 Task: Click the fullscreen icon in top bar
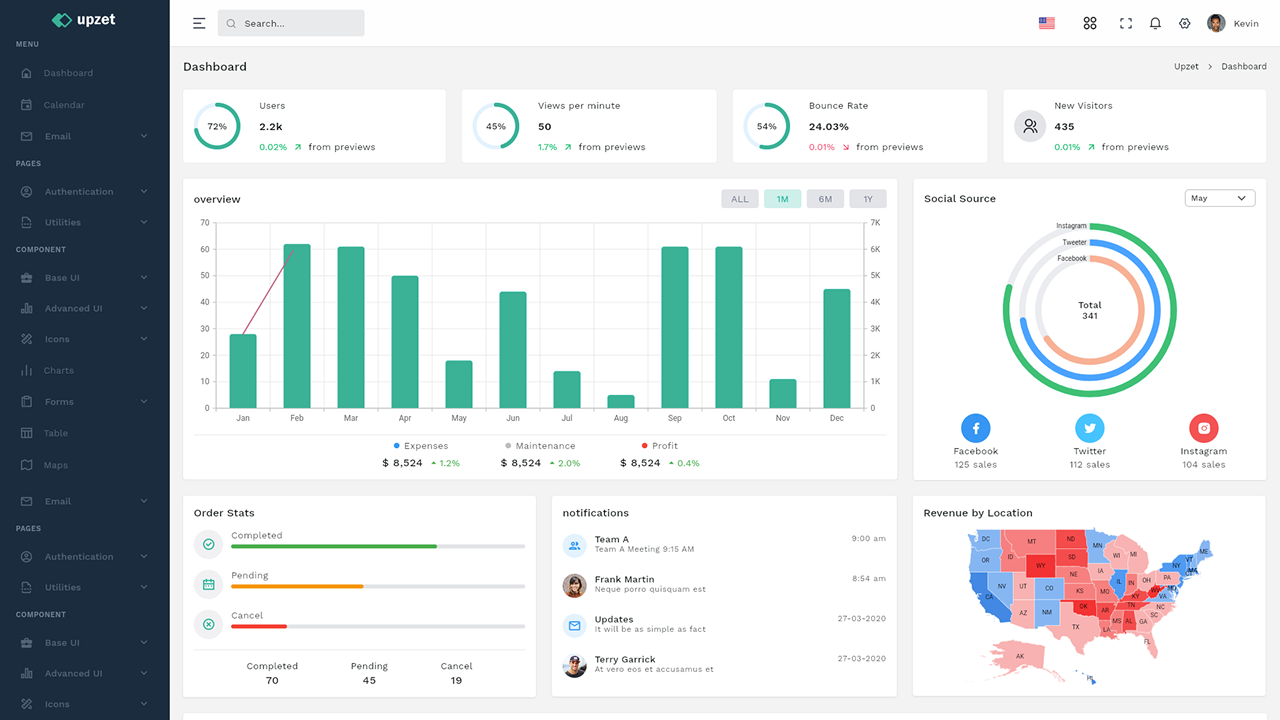point(1126,23)
